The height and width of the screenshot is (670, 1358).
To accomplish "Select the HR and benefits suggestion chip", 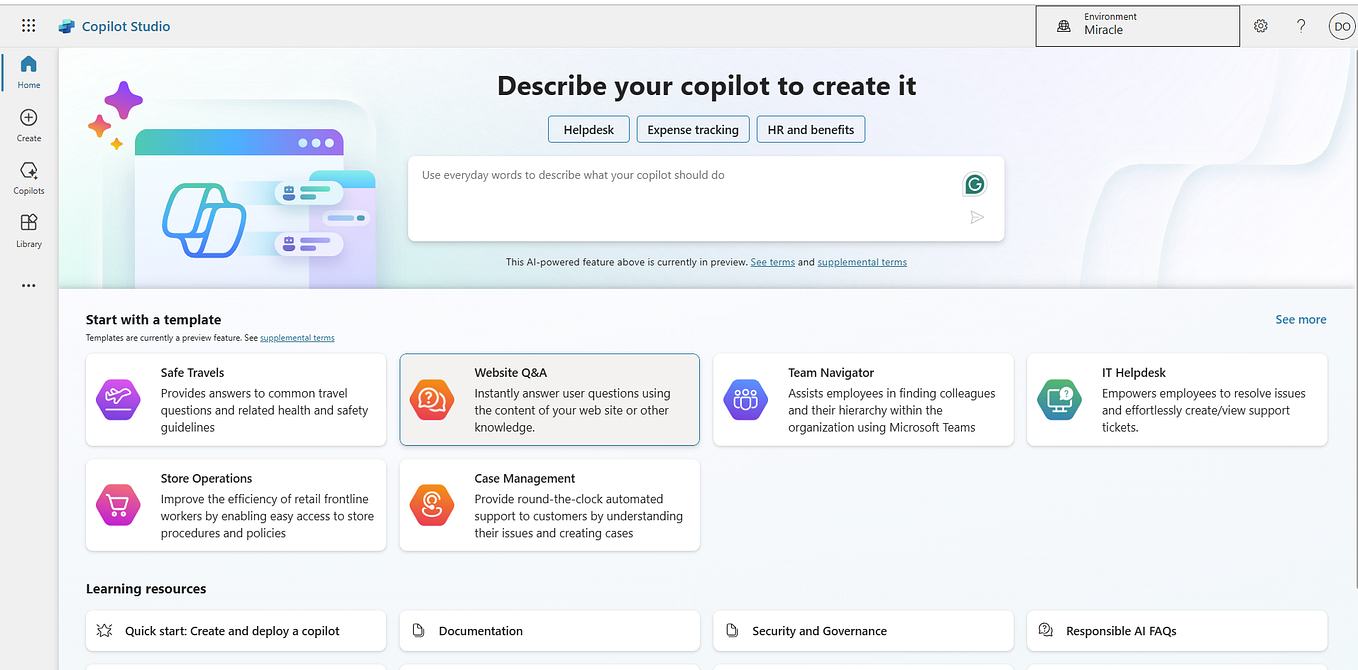I will pos(810,129).
